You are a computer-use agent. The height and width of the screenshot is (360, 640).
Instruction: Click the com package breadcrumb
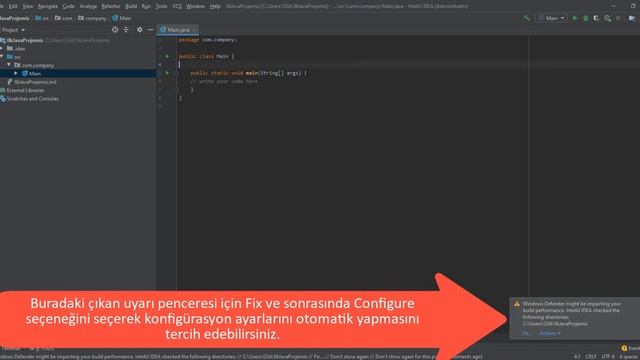click(63, 18)
